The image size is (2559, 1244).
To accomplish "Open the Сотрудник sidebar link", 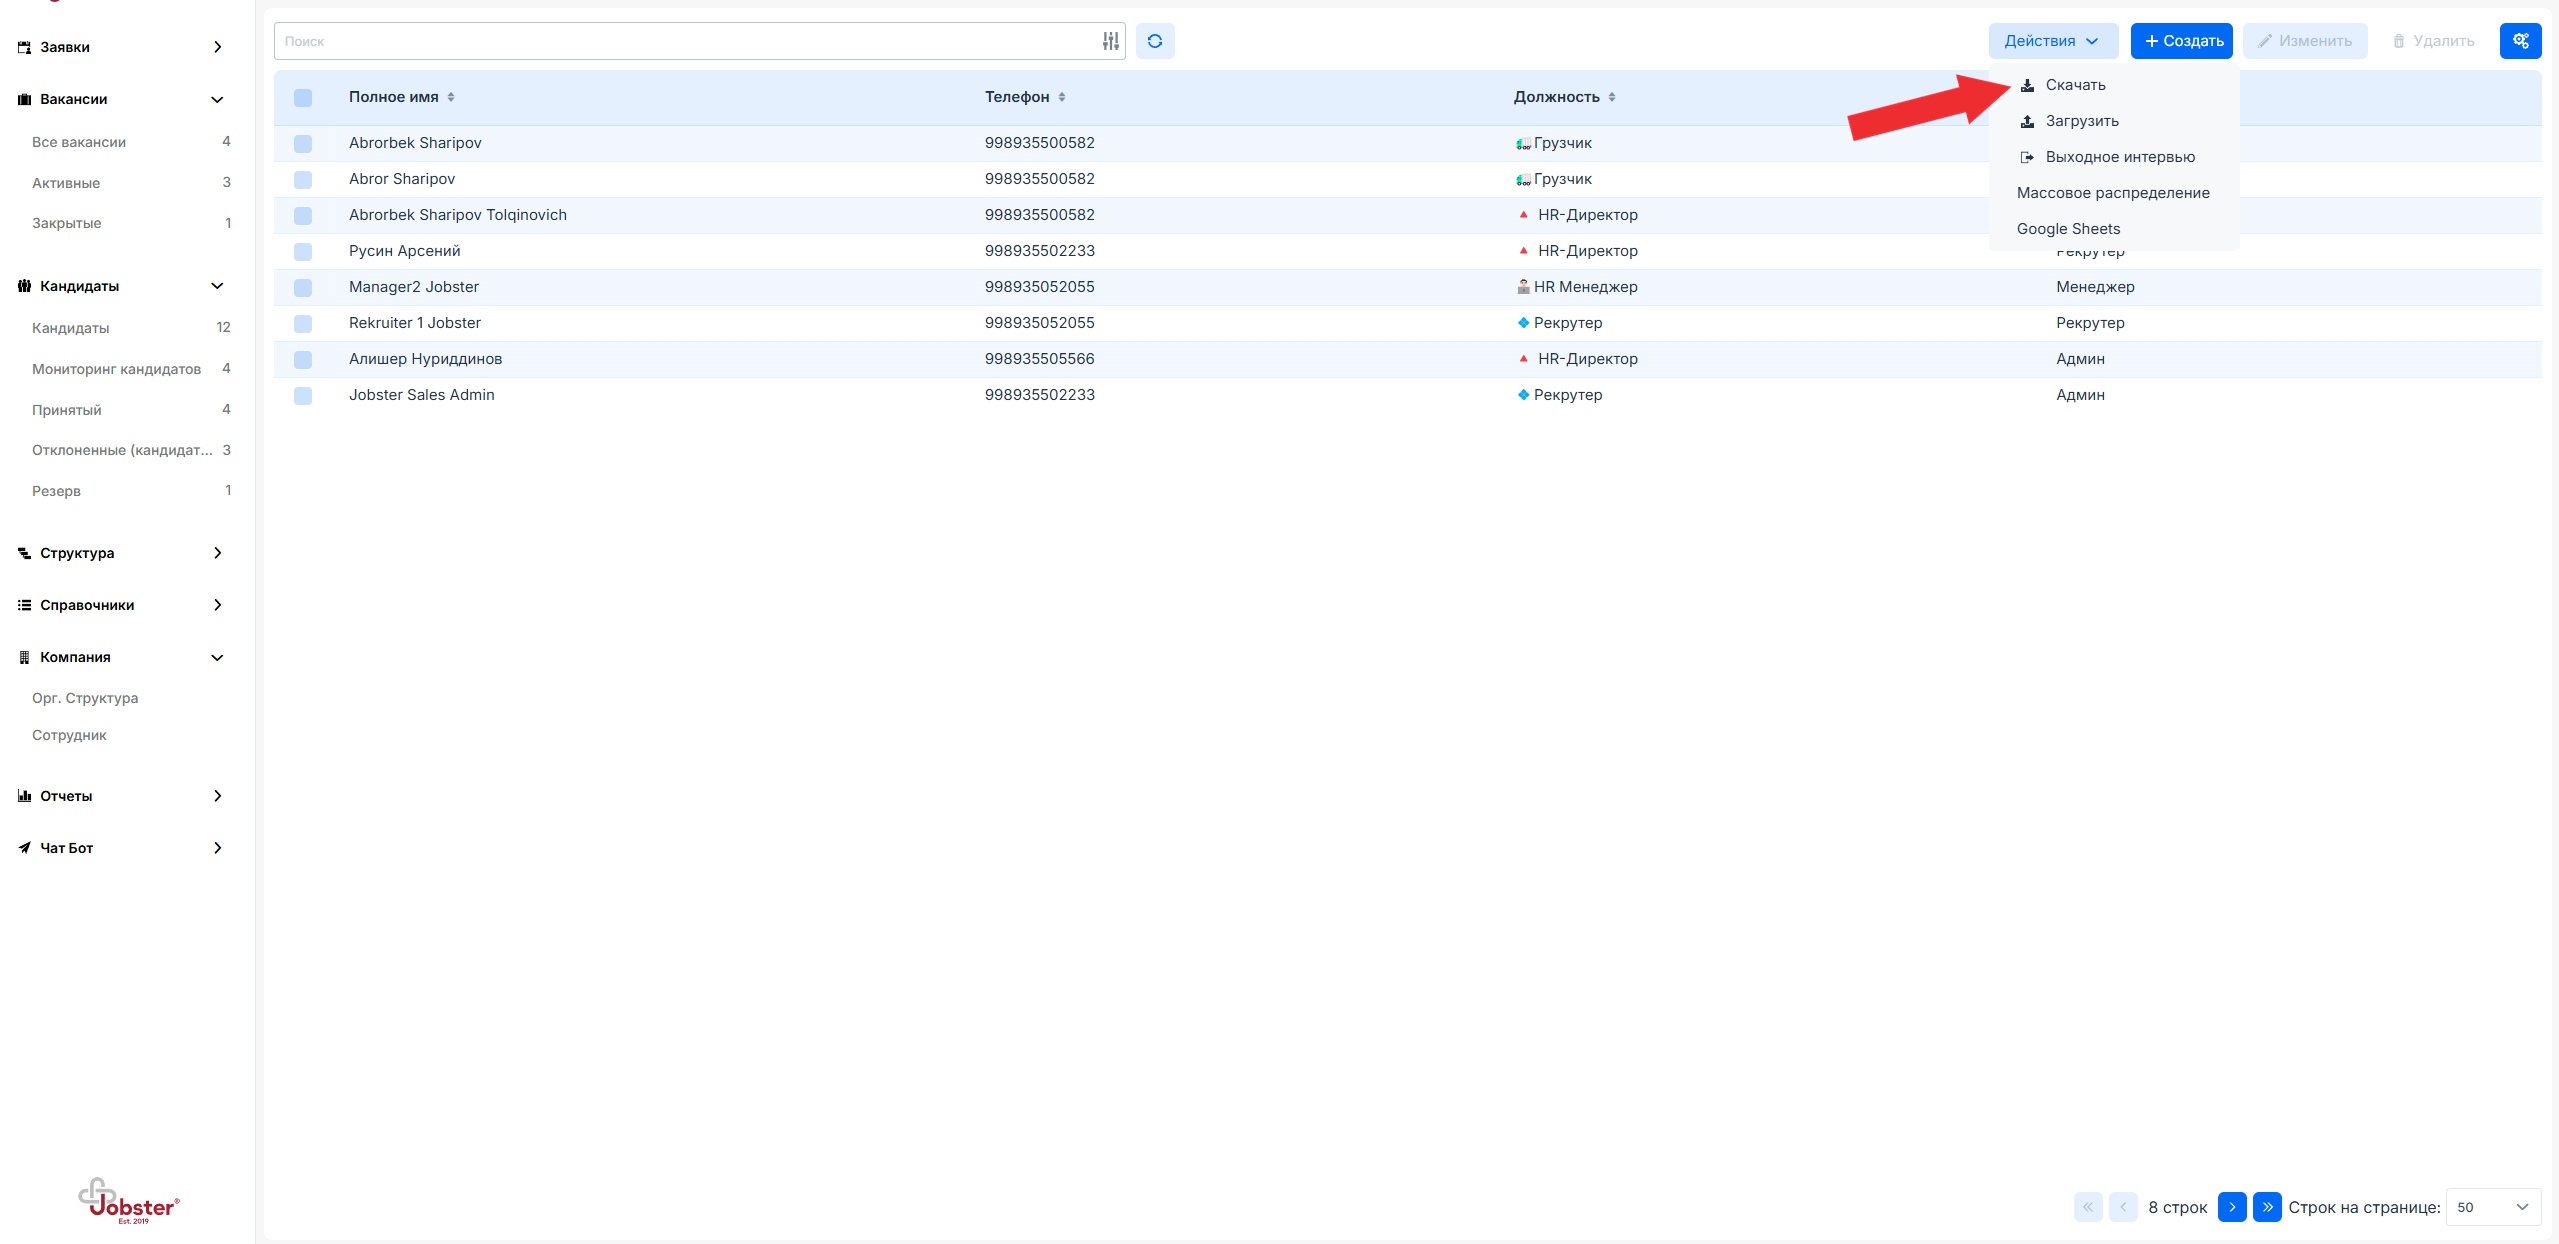I will coord(69,735).
